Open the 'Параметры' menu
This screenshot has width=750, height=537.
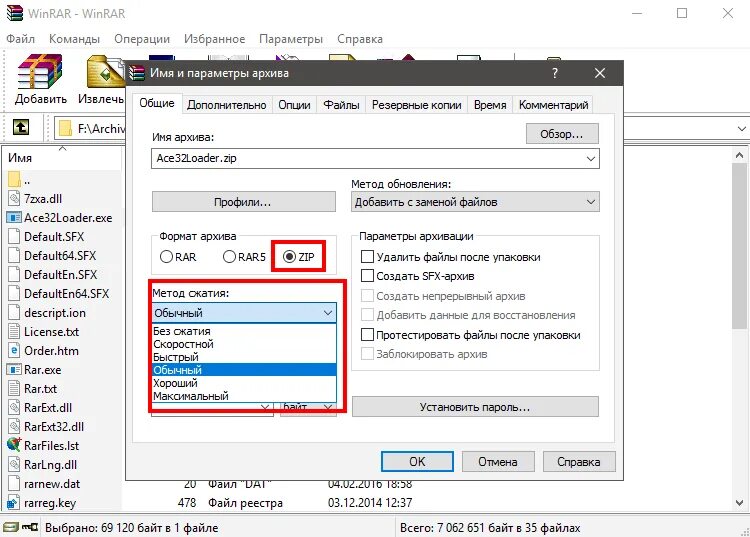(291, 39)
